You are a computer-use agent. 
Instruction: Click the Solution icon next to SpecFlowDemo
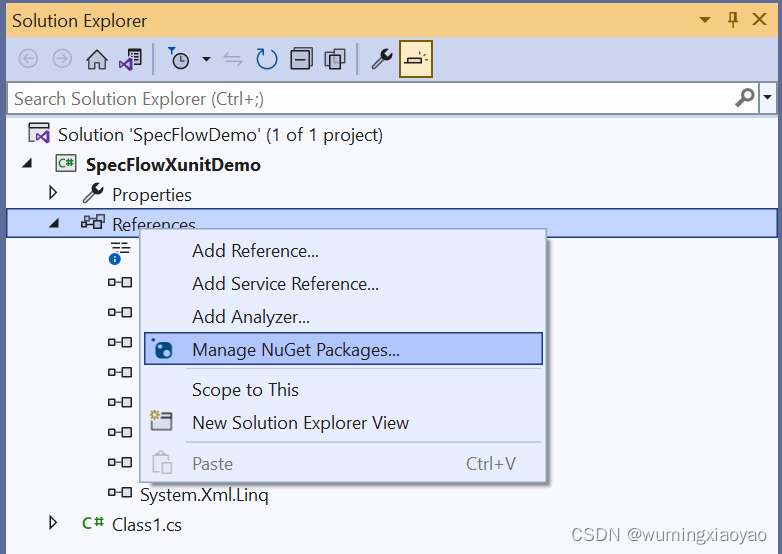[x=39, y=133]
